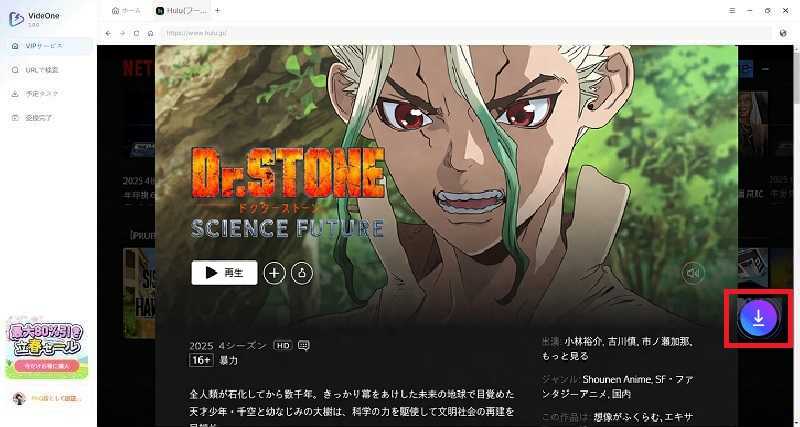Open the hamburger menu in the title bar
This screenshot has width=800, height=427.
(732, 11)
